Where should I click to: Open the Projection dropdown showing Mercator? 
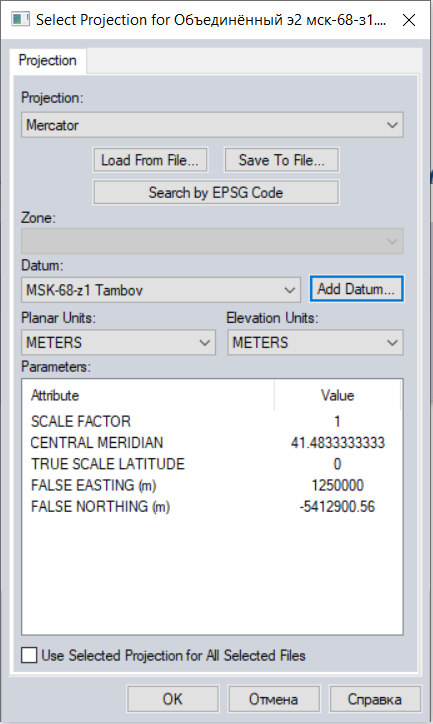[x=212, y=125]
